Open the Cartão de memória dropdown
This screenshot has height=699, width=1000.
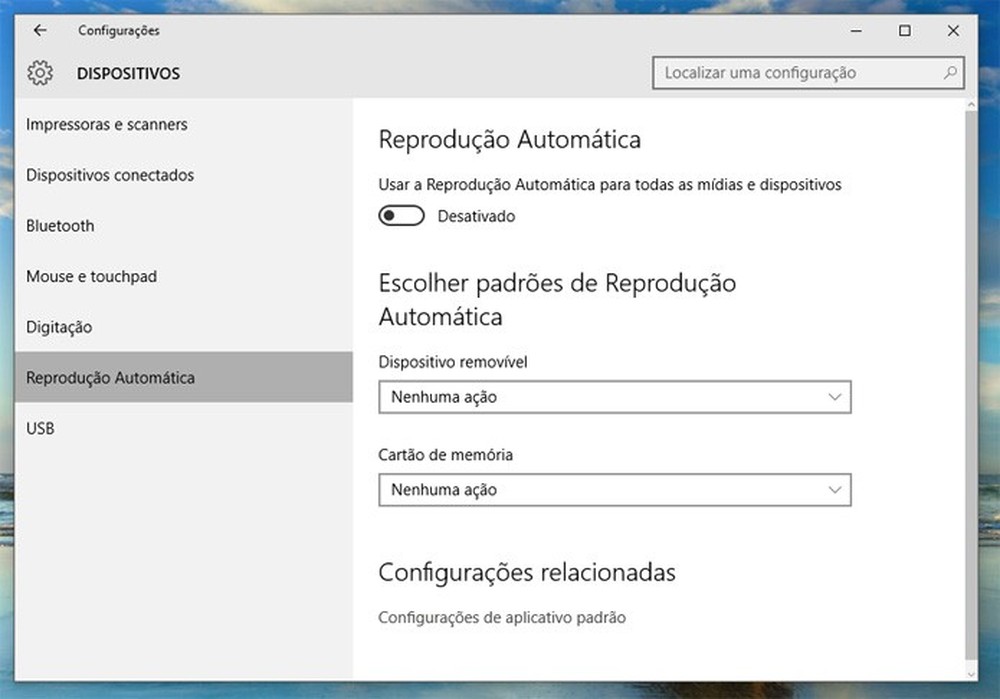click(x=614, y=490)
